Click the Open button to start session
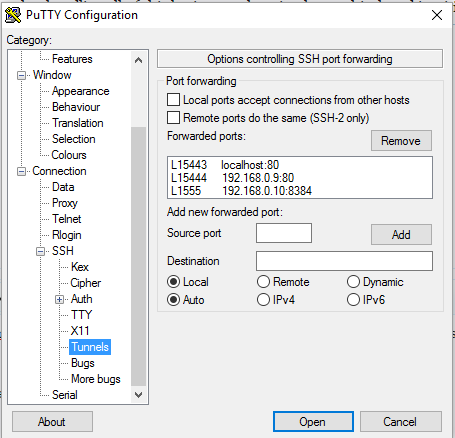455x438 pixels. tap(313, 422)
